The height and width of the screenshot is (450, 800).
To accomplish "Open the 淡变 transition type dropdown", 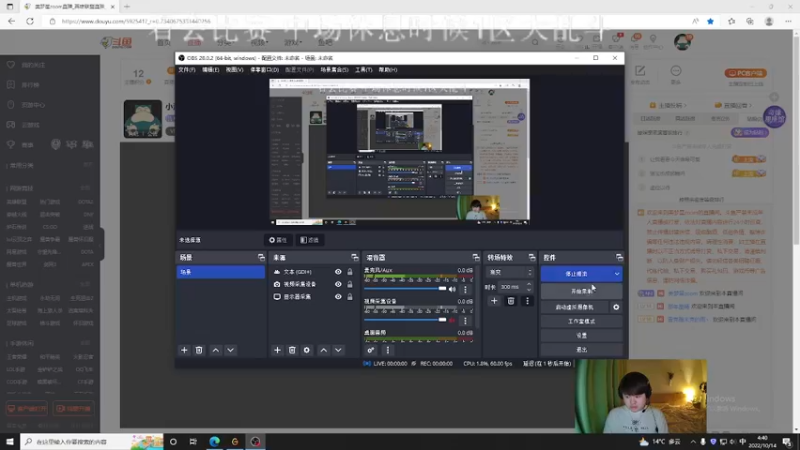I will pos(510,272).
